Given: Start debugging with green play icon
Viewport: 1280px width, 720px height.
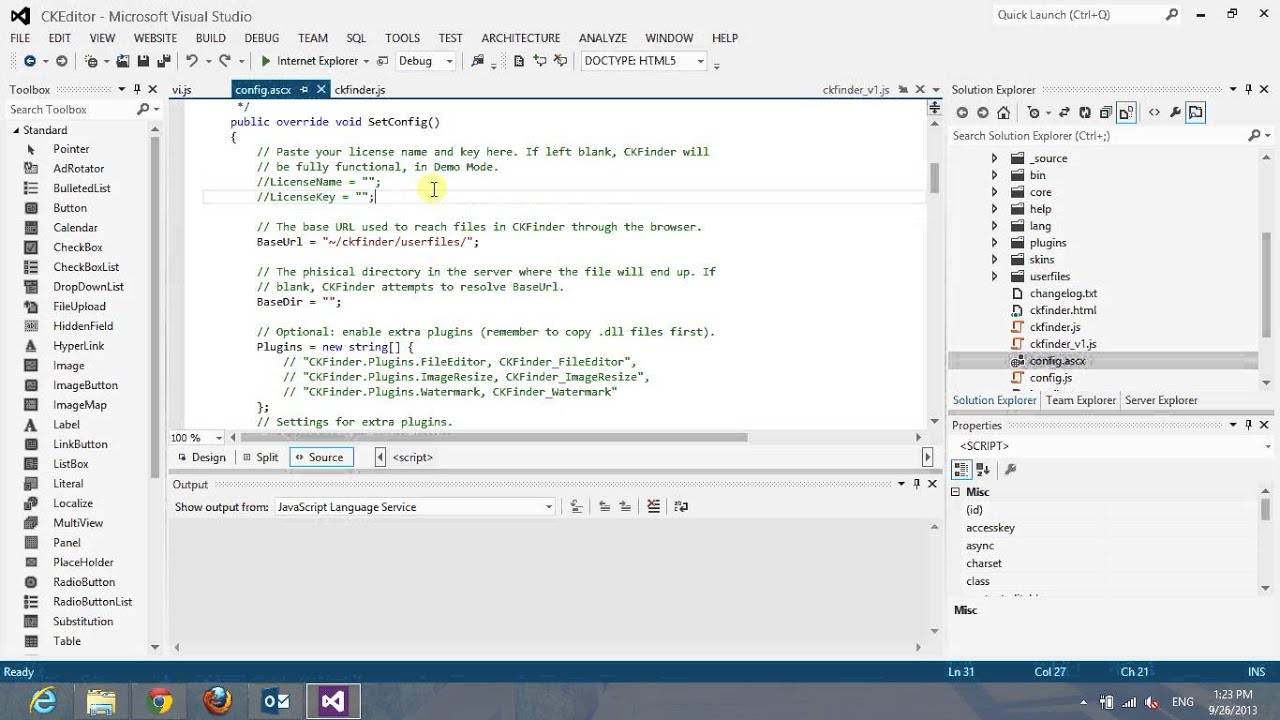Looking at the screenshot, I should 266,61.
